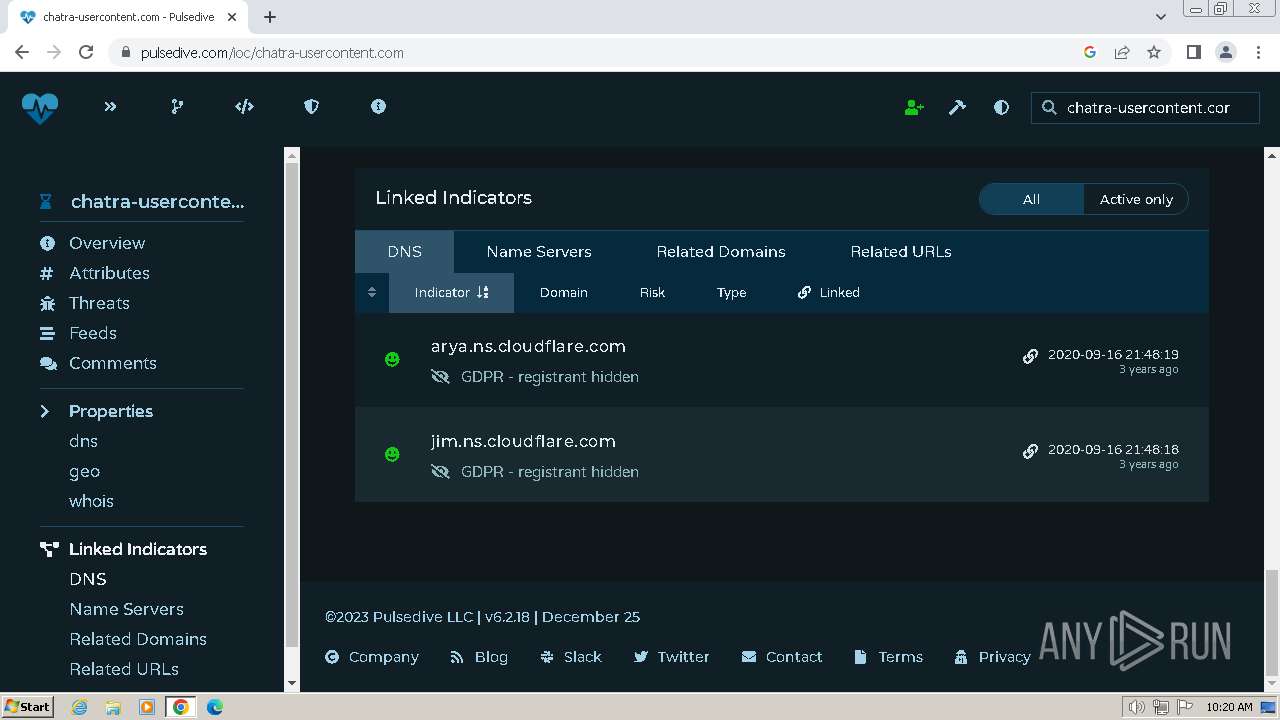Image resolution: width=1280 pixels, height=720 pixels.
Task: Sort by Linked column
Action: click(x=829, y=293)
